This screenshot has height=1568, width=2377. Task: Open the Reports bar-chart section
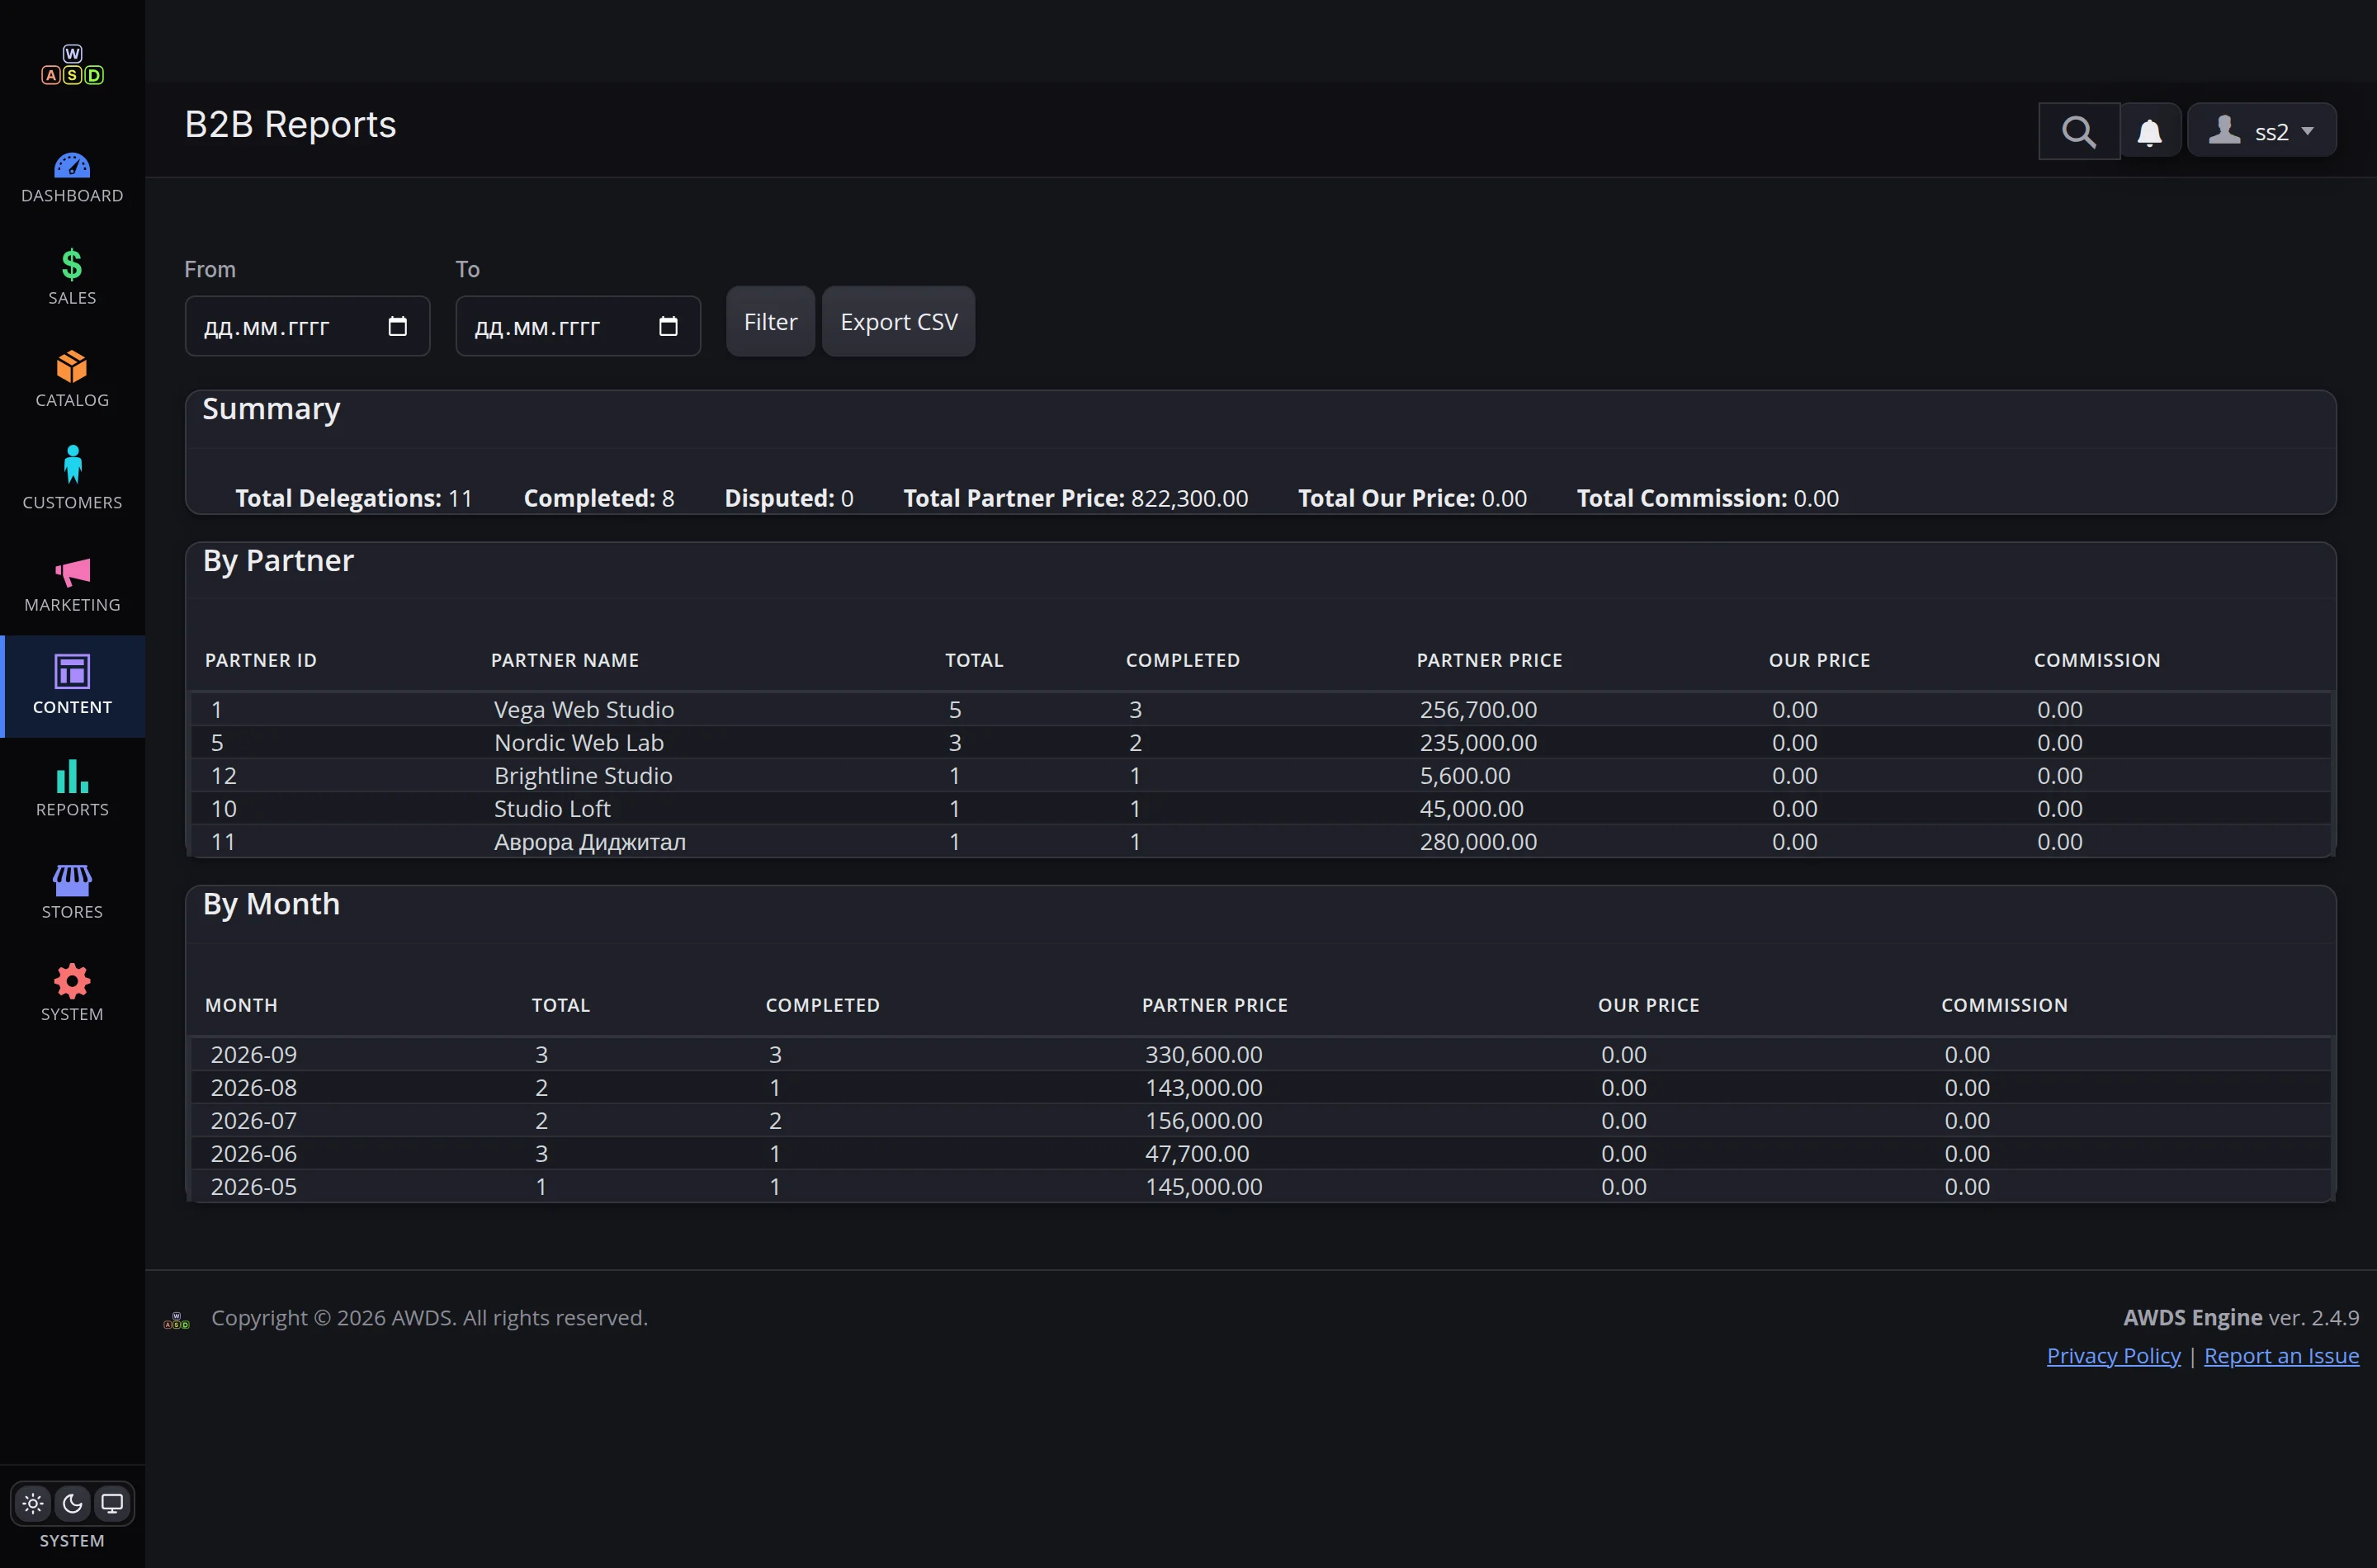pyautogui.click(x=72, y=789)
